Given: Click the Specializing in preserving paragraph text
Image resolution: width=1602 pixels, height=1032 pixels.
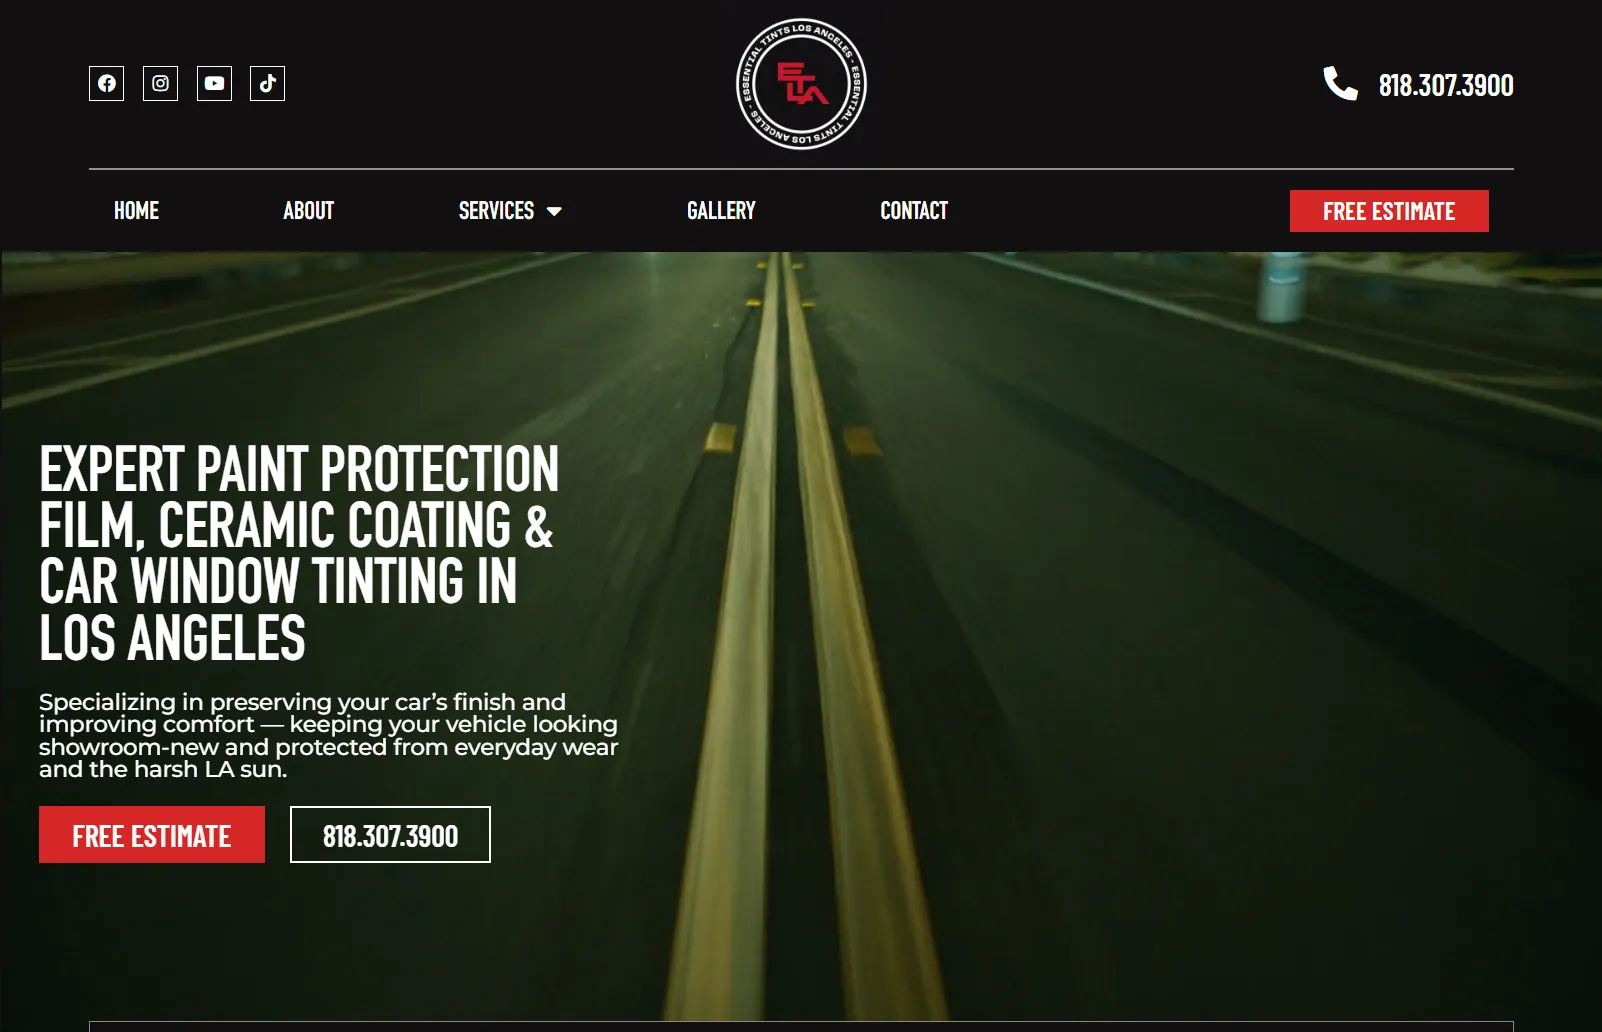Looking at the screenshot, I should (329, 735).
